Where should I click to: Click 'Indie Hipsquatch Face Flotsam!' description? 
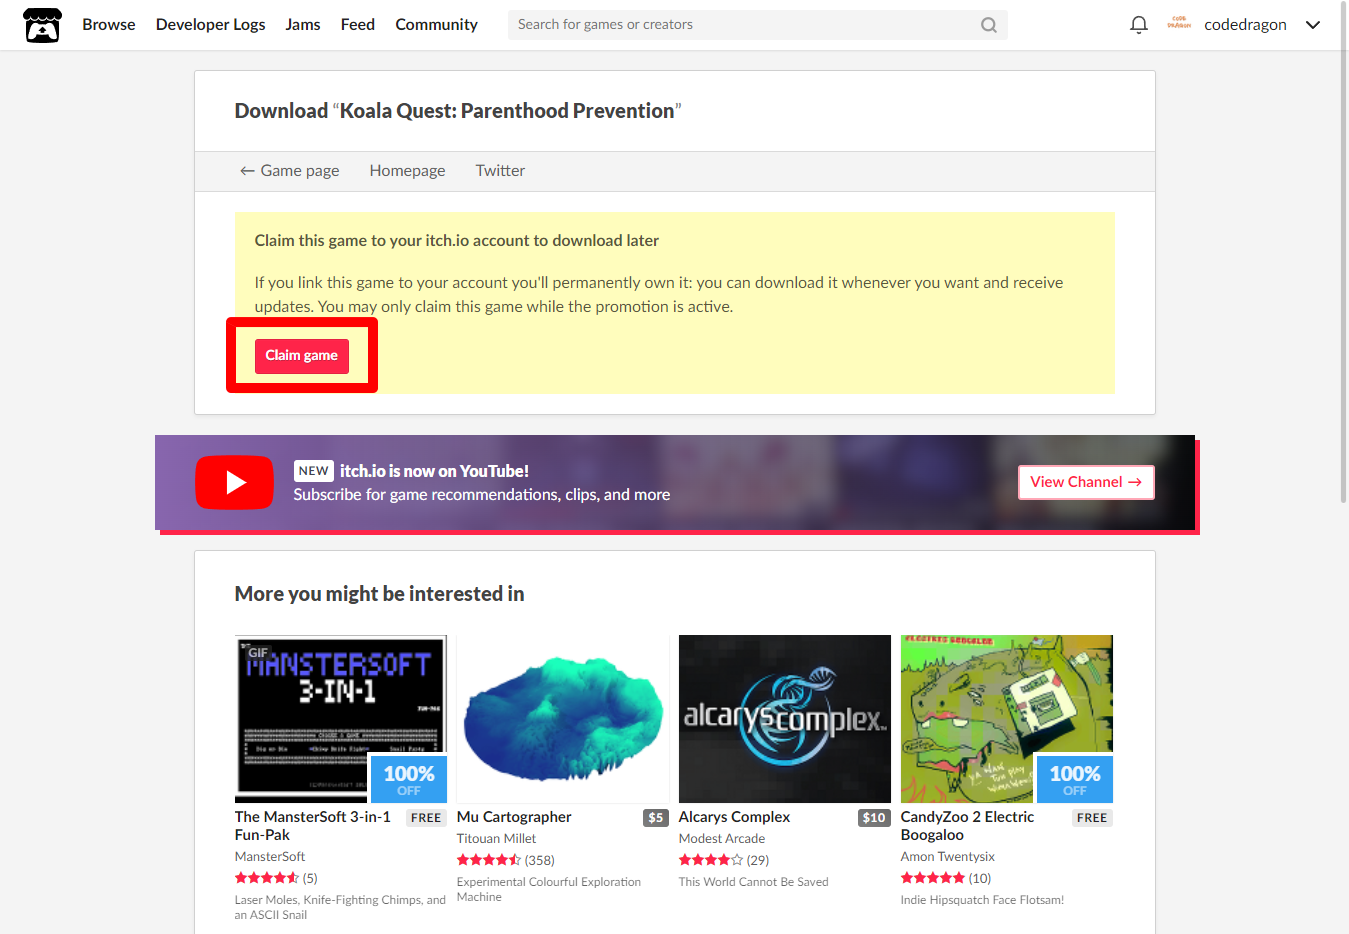point(982,900)
